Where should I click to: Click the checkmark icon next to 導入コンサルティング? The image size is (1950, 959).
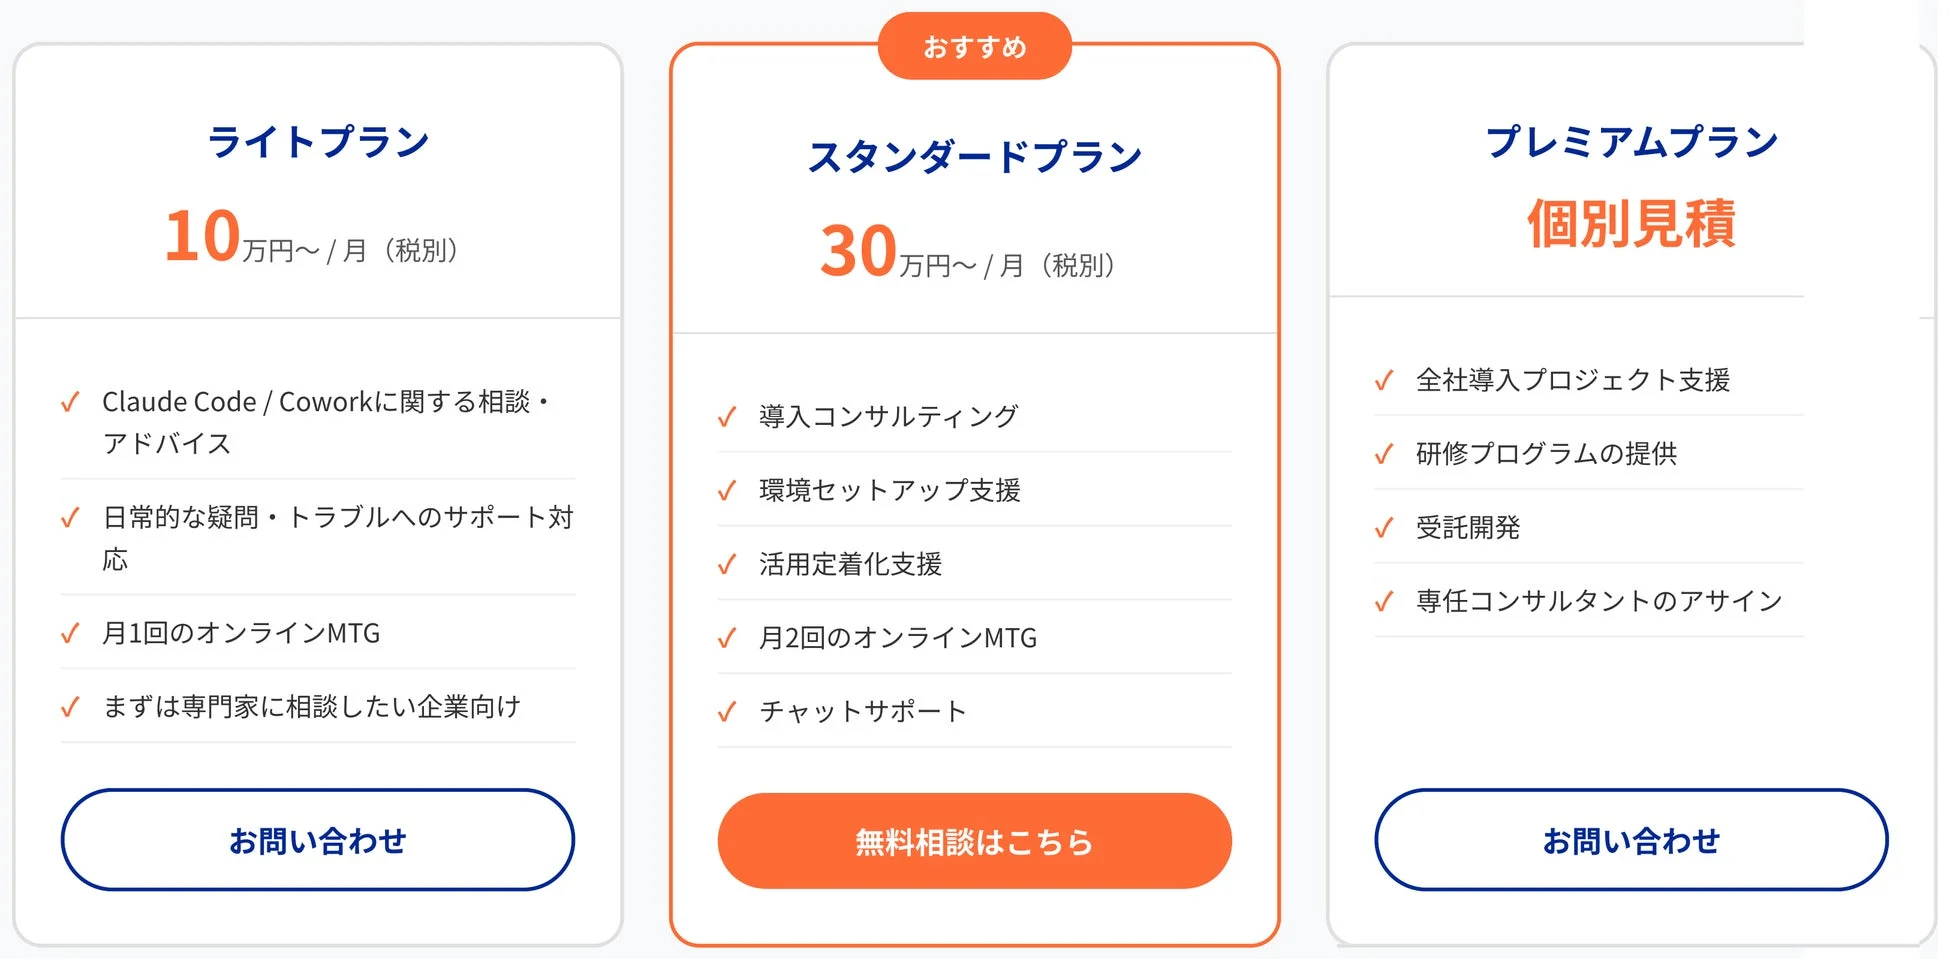(726, 418)
